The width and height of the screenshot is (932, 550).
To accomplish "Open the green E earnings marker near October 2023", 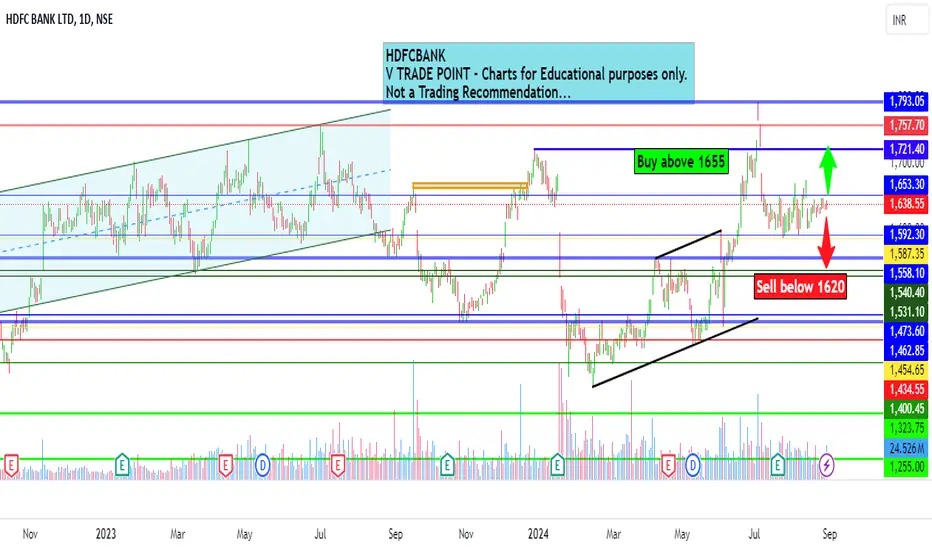I will (447, 466).
